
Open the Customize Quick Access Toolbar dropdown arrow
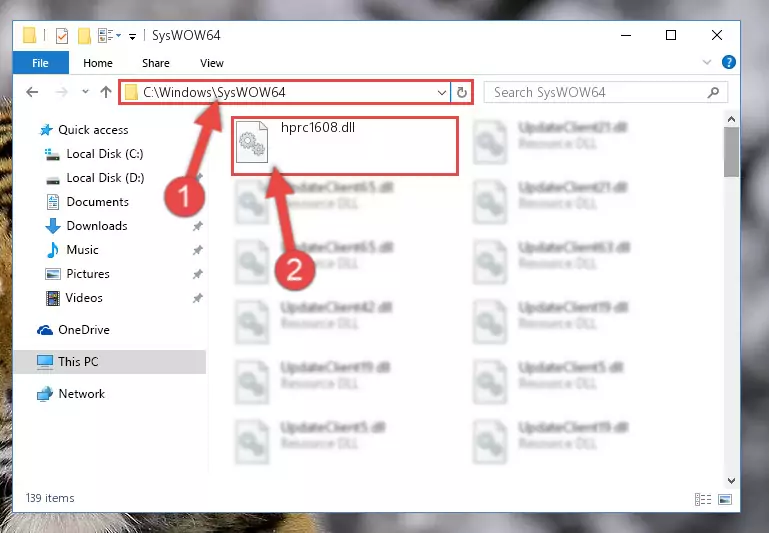132,36
